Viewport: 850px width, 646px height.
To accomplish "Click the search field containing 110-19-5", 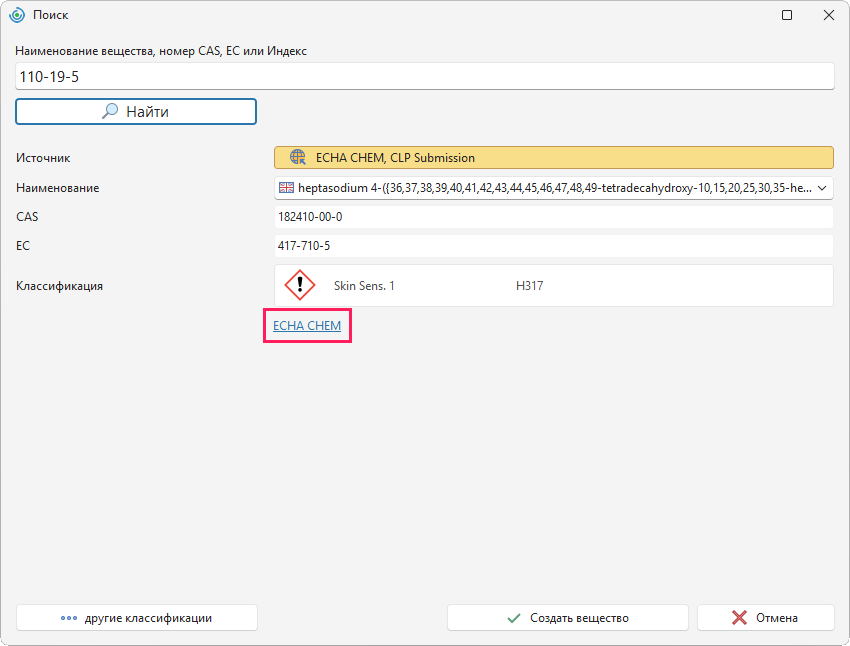I will pyautogui.click(x=424, y=76).
